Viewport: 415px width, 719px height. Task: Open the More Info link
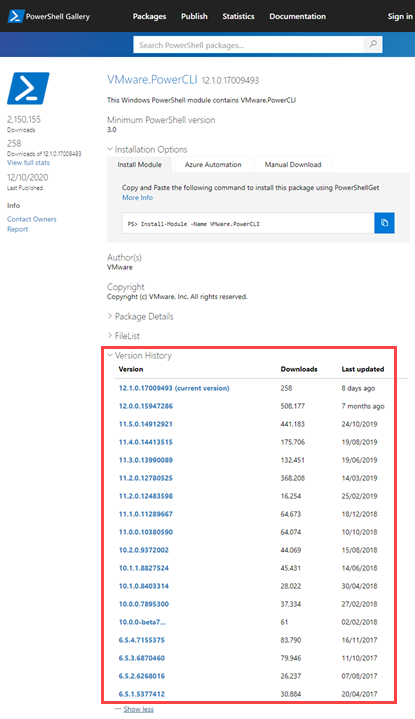pyautogui.click(x=137, y=198)
